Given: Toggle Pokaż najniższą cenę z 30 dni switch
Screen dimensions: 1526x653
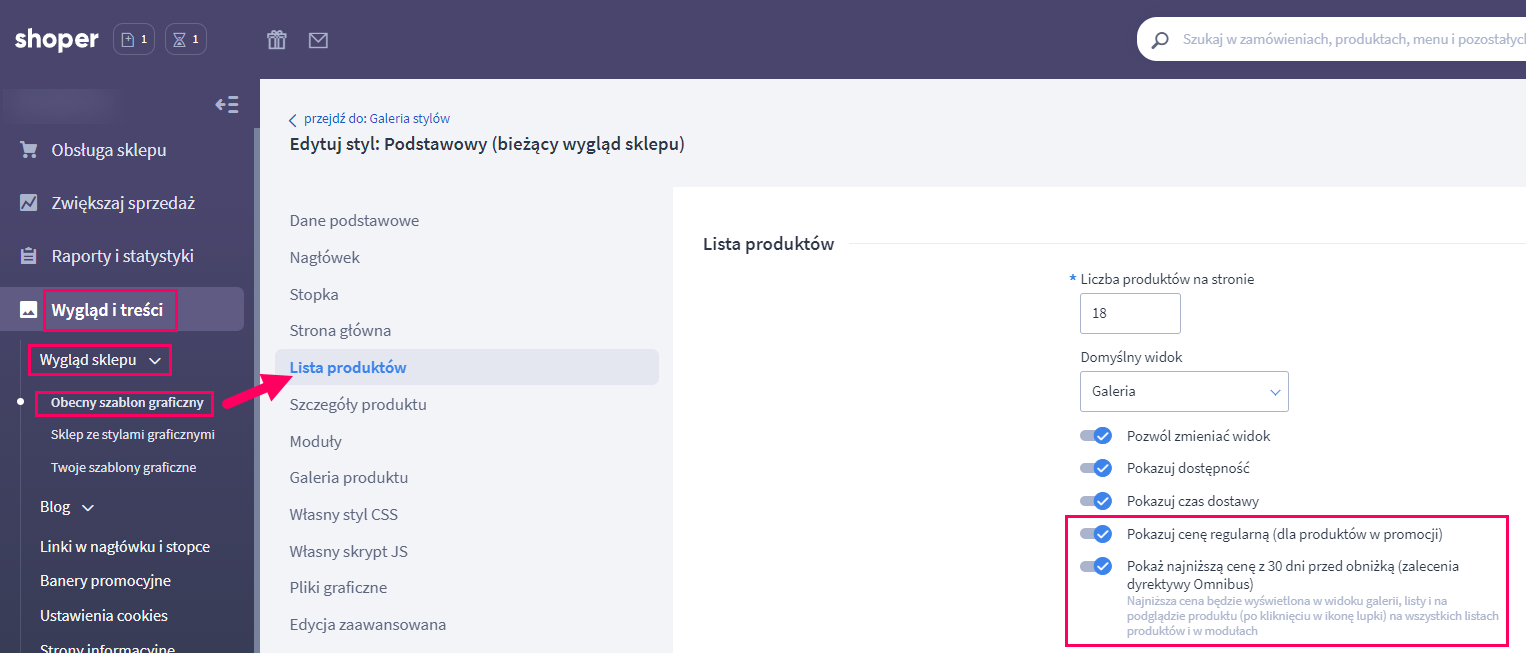Looking at the screenshot, I should click(1096, 566).
